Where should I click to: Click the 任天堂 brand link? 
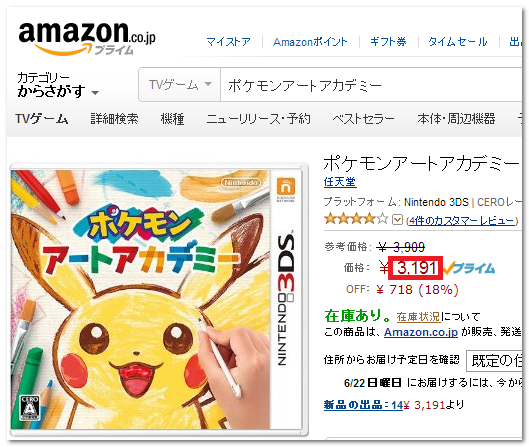tap(340, 182)
